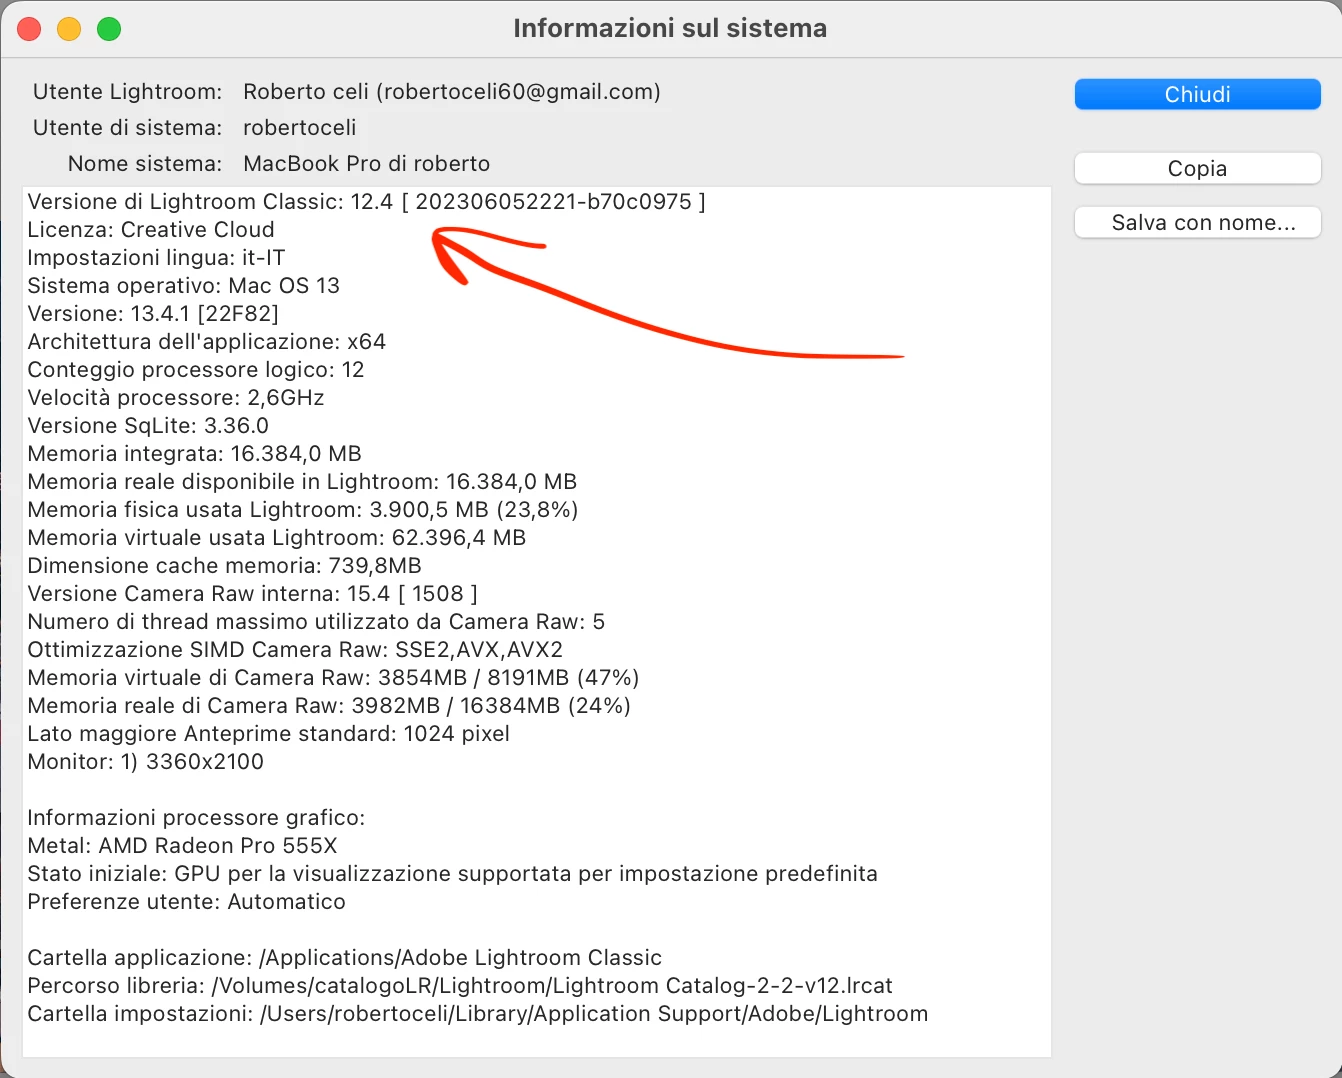Close the window using the red button

[x=29, y=29]
